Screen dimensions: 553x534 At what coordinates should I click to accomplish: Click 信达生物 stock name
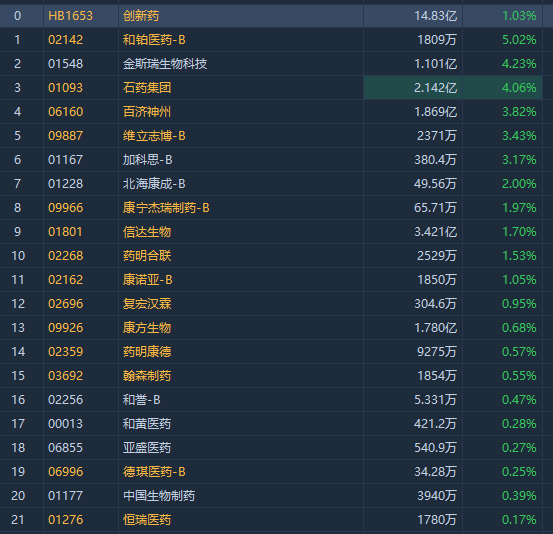pos(147,232)
